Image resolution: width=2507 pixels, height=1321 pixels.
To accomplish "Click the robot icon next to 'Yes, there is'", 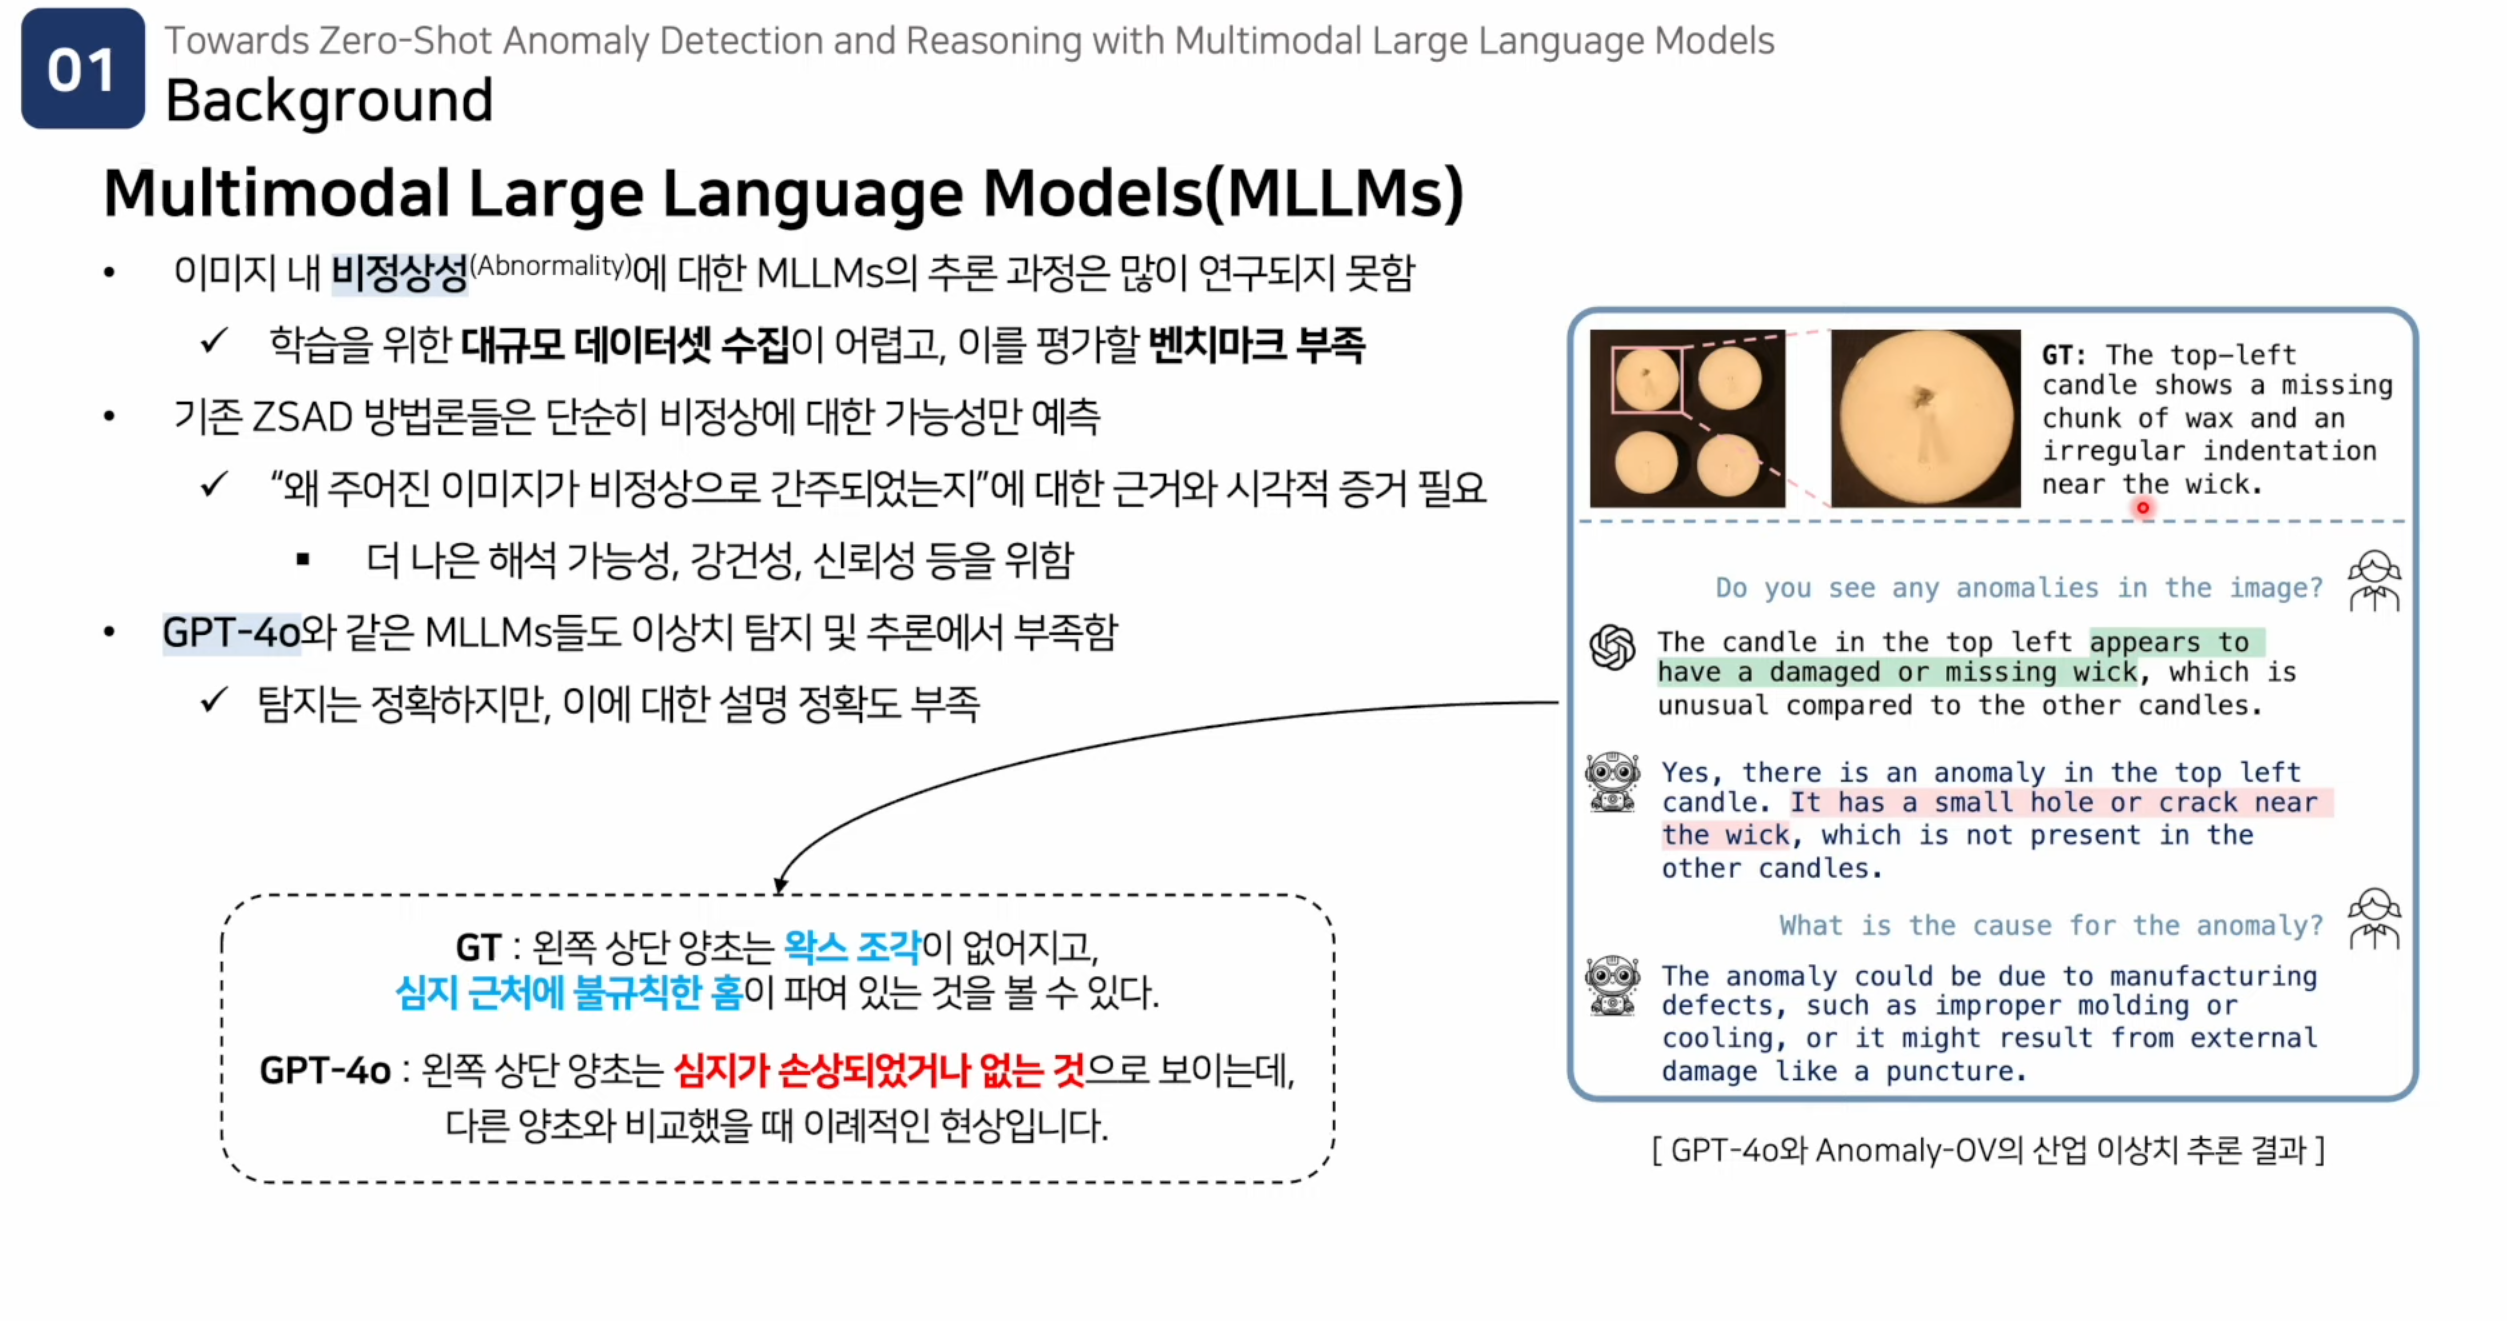I will 1612,782.
